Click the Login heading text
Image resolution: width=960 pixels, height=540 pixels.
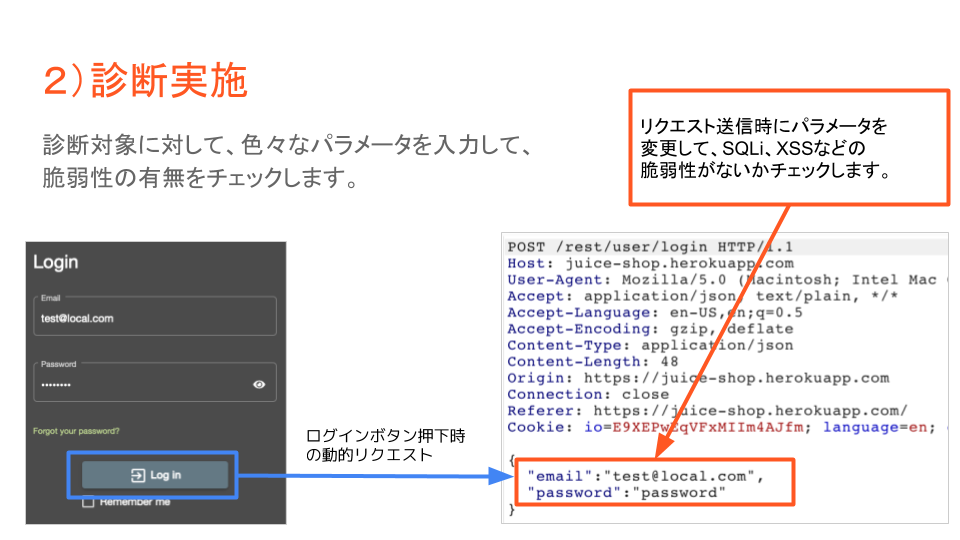(x=56, y=262)
